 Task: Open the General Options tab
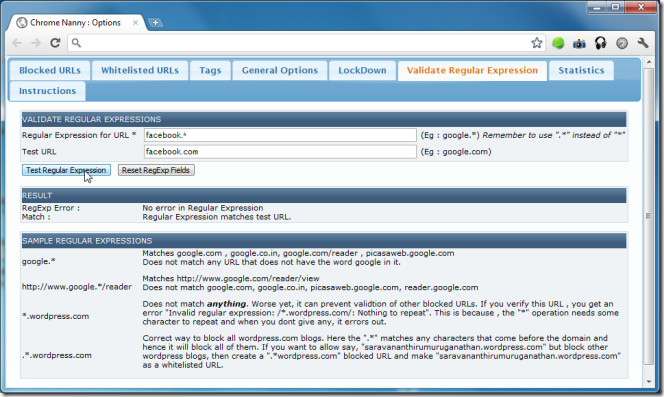click(279, 70)
